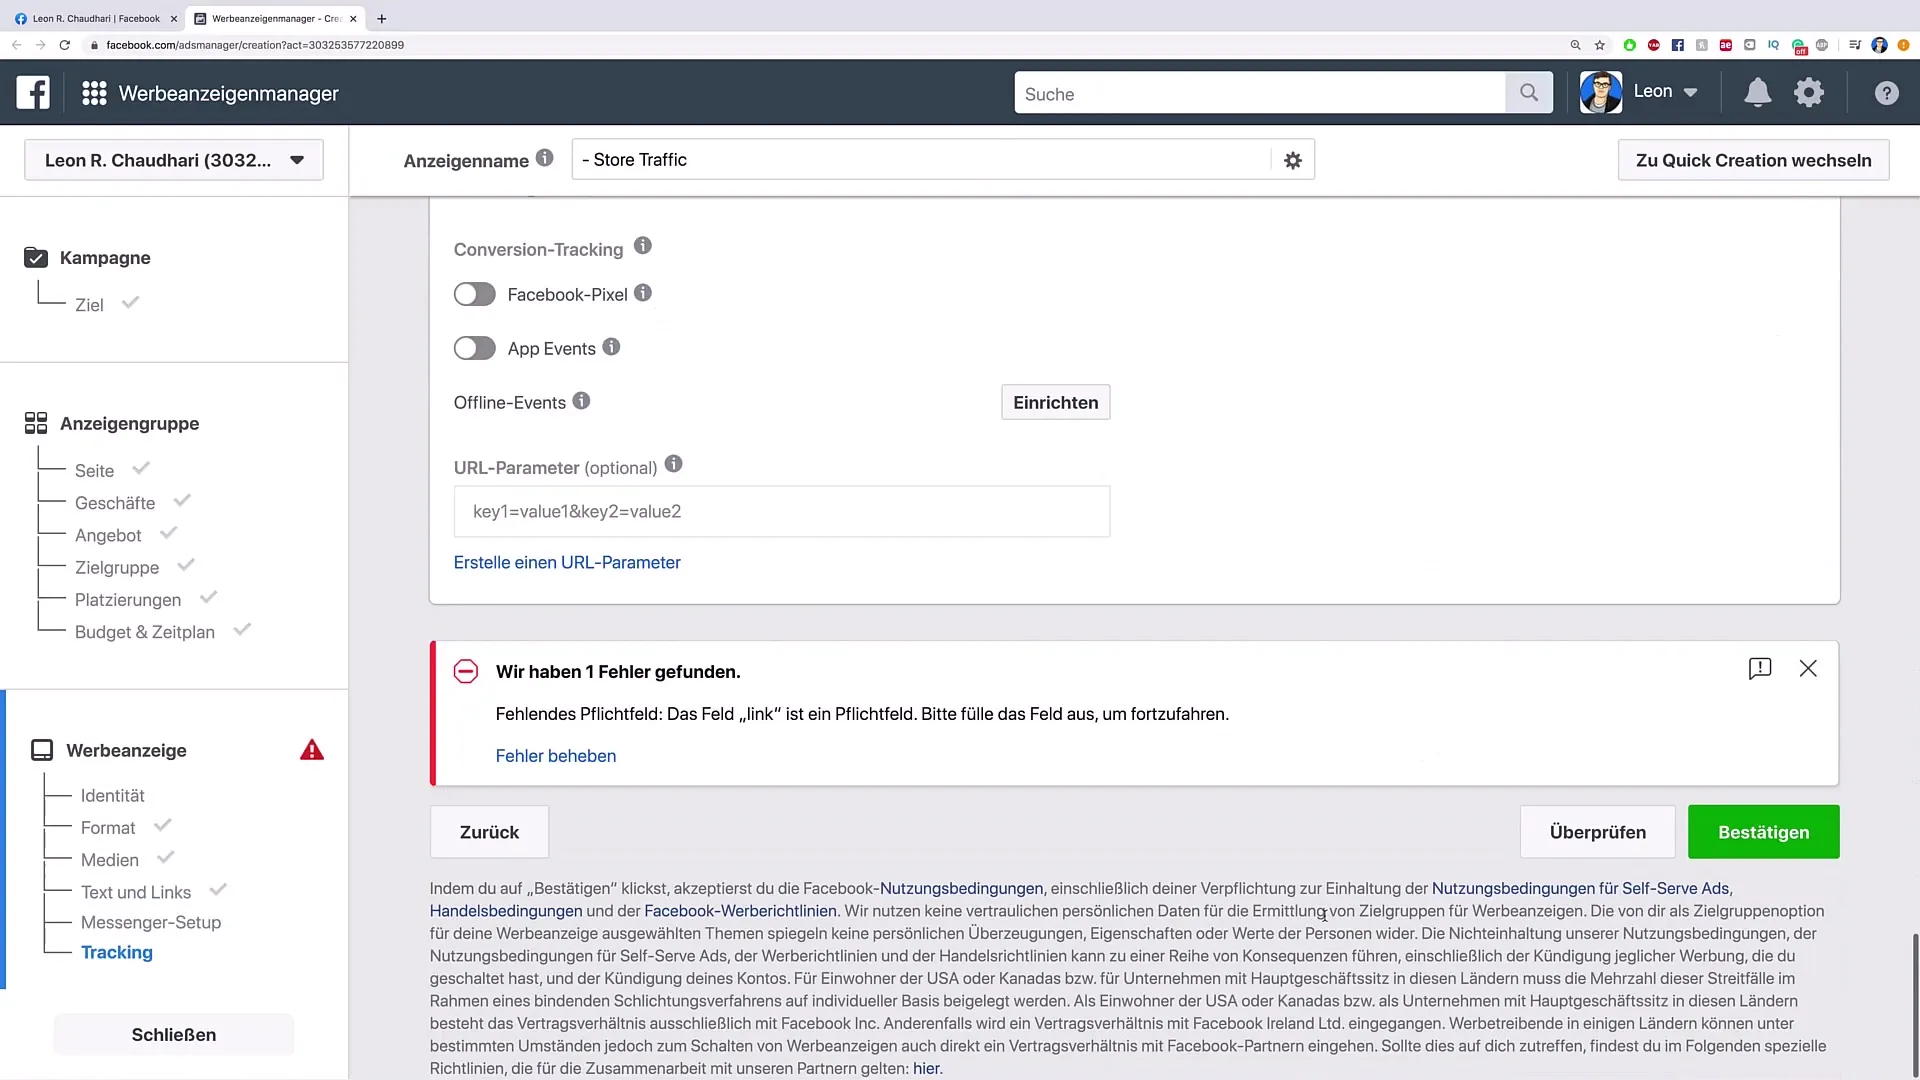
Task: Click Fehler beheben link to fix error
Action: coord(555,756)
